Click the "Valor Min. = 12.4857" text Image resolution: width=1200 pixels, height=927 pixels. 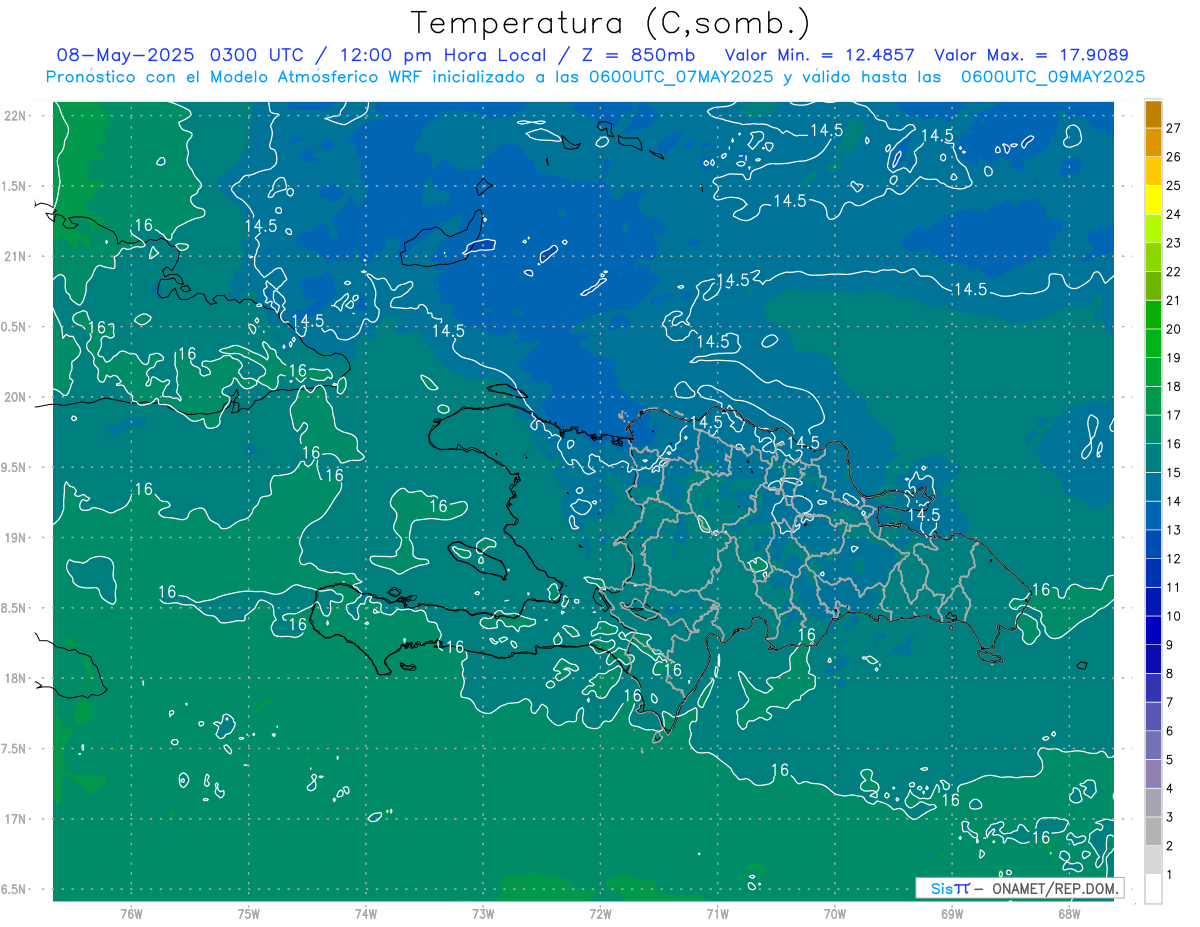pyautogui.click(x=822, y=55)
